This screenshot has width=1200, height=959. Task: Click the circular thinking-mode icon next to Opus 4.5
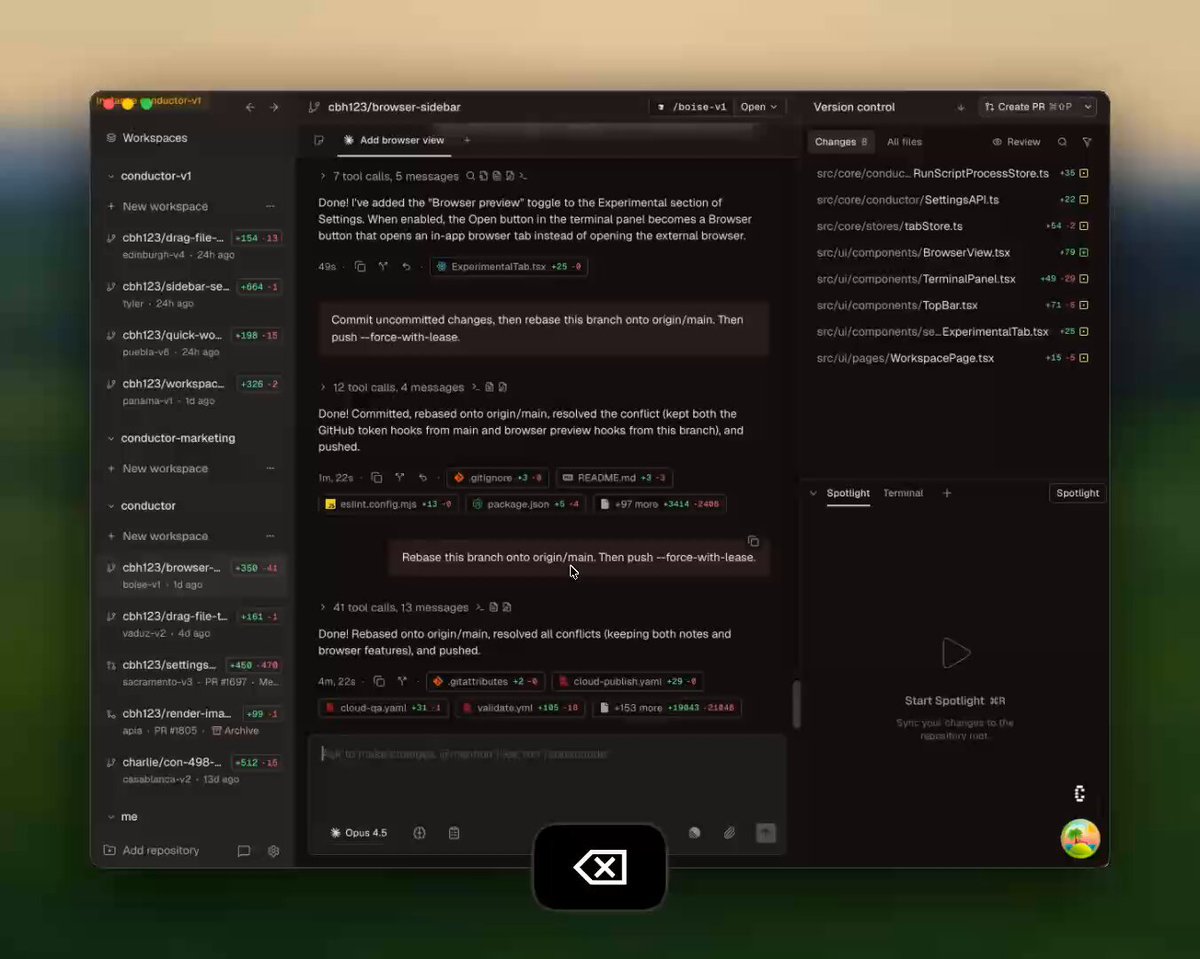pos(420,833)
